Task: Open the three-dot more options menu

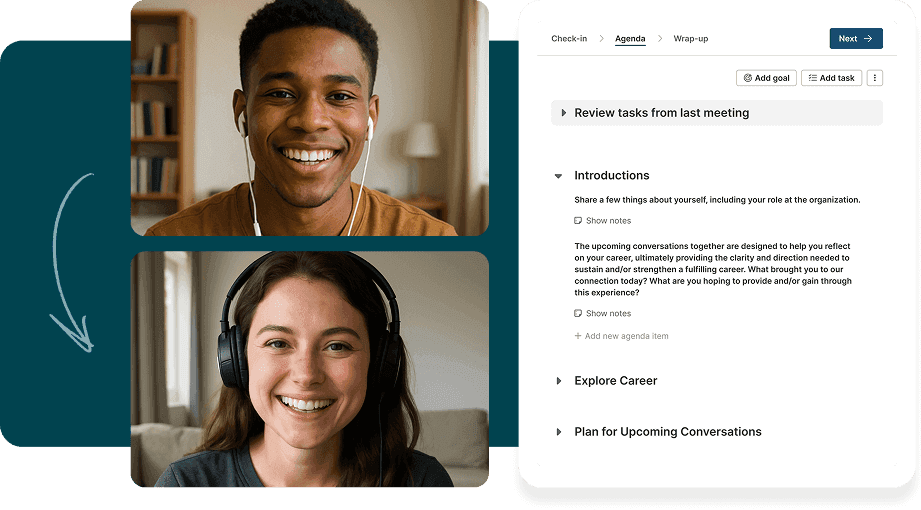Action: click(x=874, y=78)
